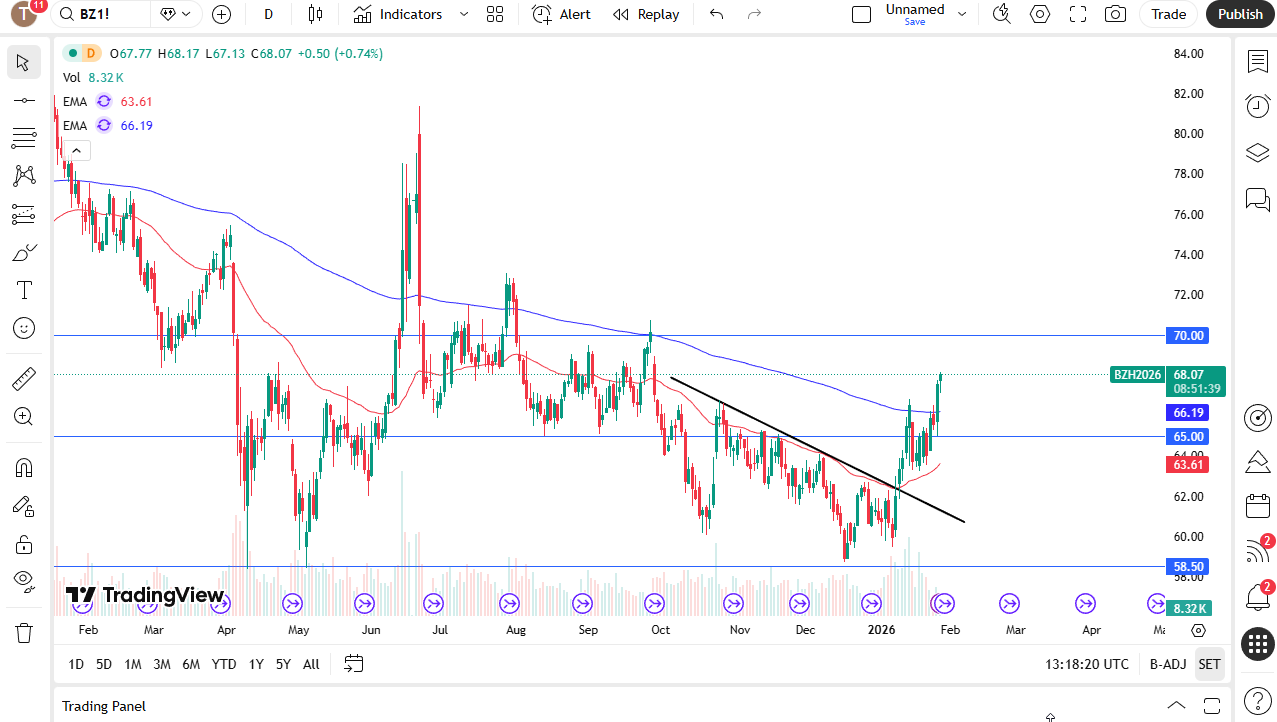Open the Fibonacci and Gann tools
The height and width of the screenshot is (722, 1277).
[x=24, y=138]
